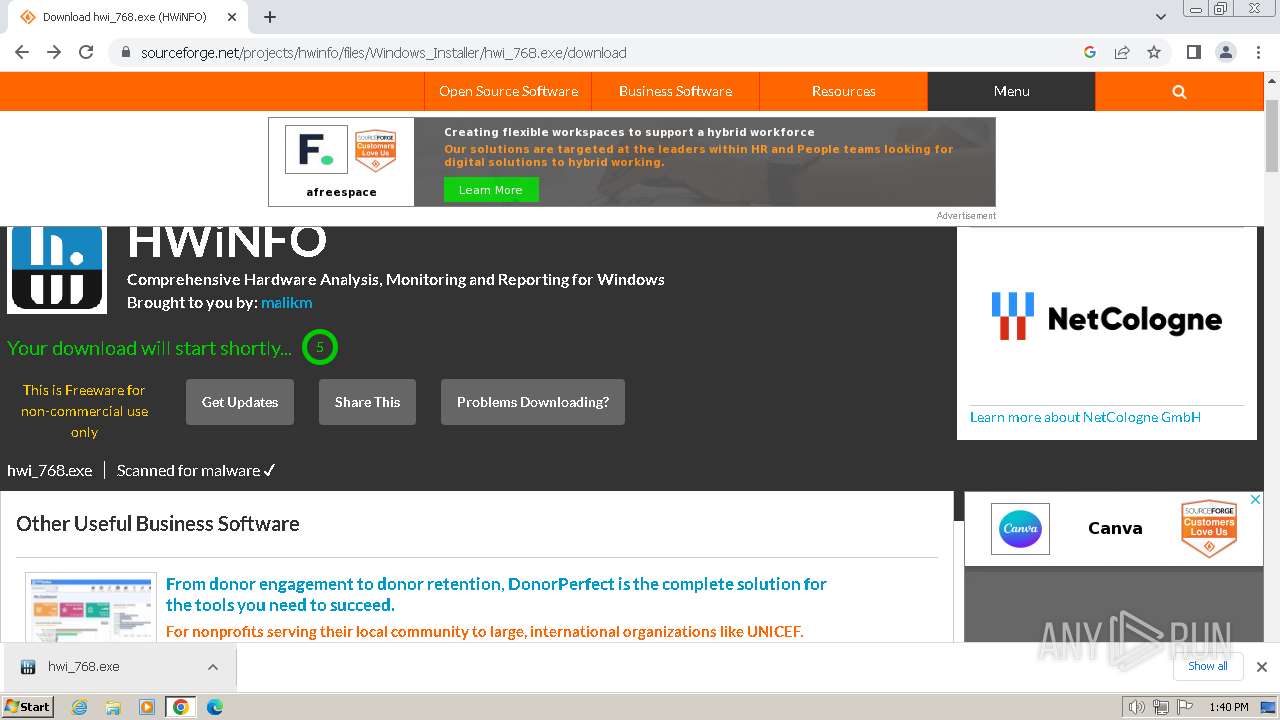Click Show all downloads button
The image size is (1280, 720).
(x=1208, y=666)
